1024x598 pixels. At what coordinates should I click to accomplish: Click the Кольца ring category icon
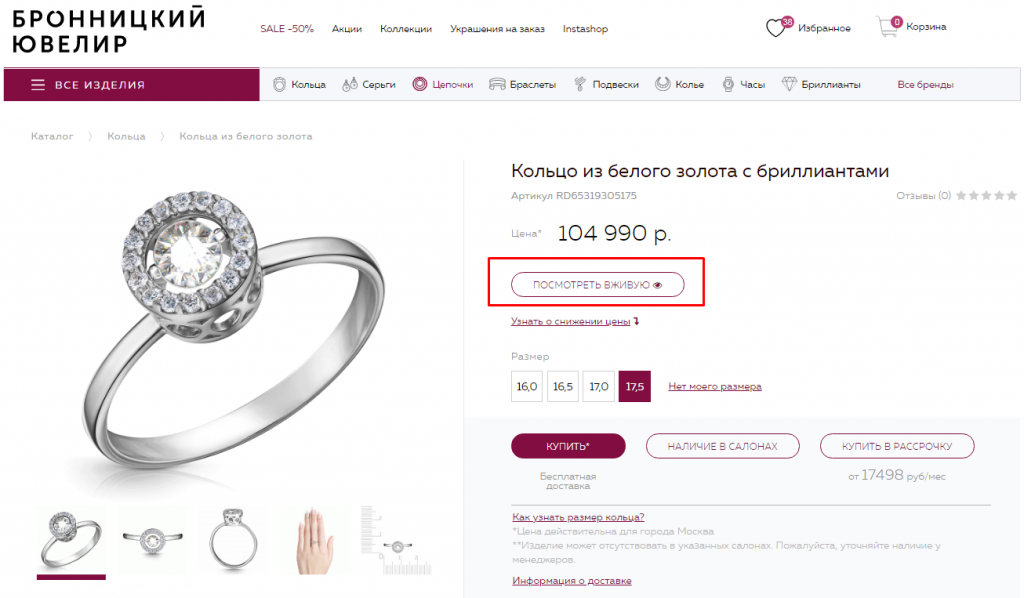coord(279,85)
